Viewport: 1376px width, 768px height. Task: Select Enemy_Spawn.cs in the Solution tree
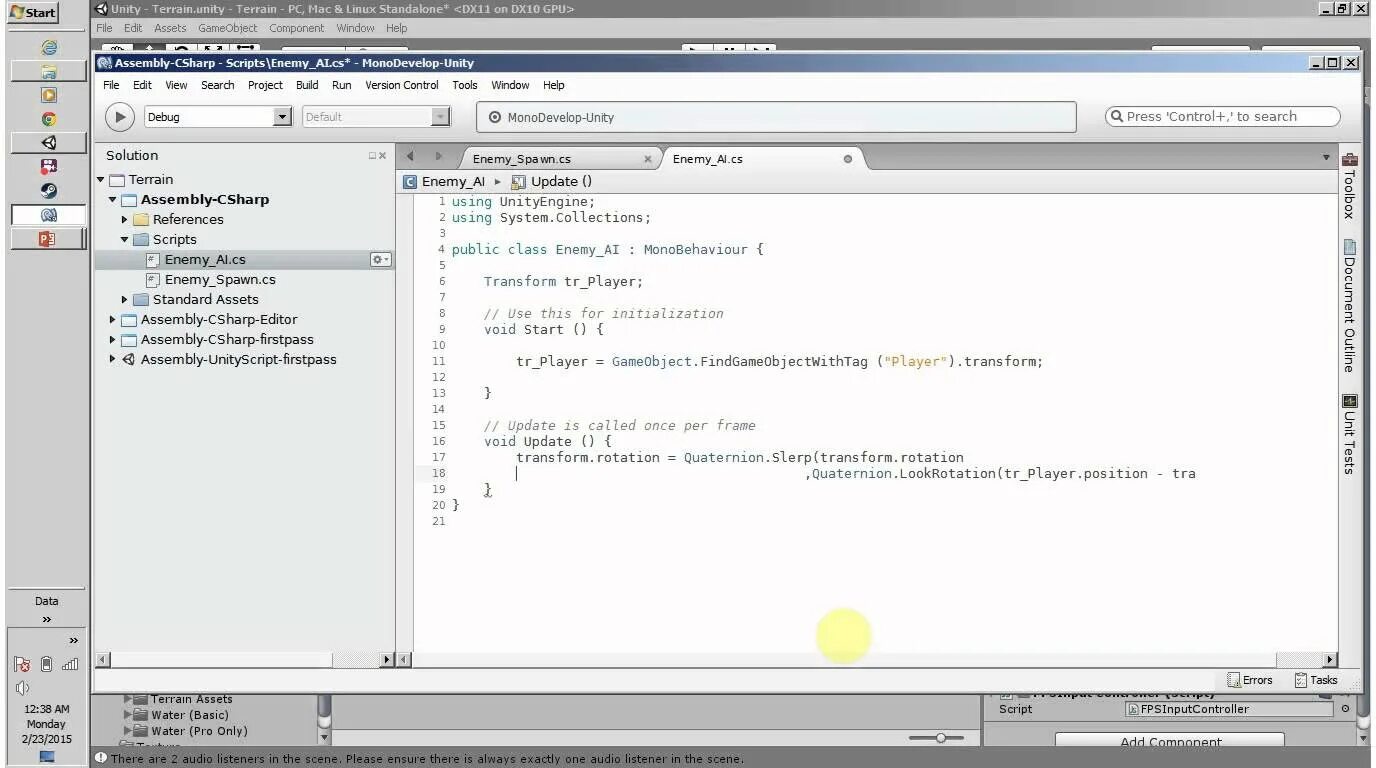click(220, 280)
